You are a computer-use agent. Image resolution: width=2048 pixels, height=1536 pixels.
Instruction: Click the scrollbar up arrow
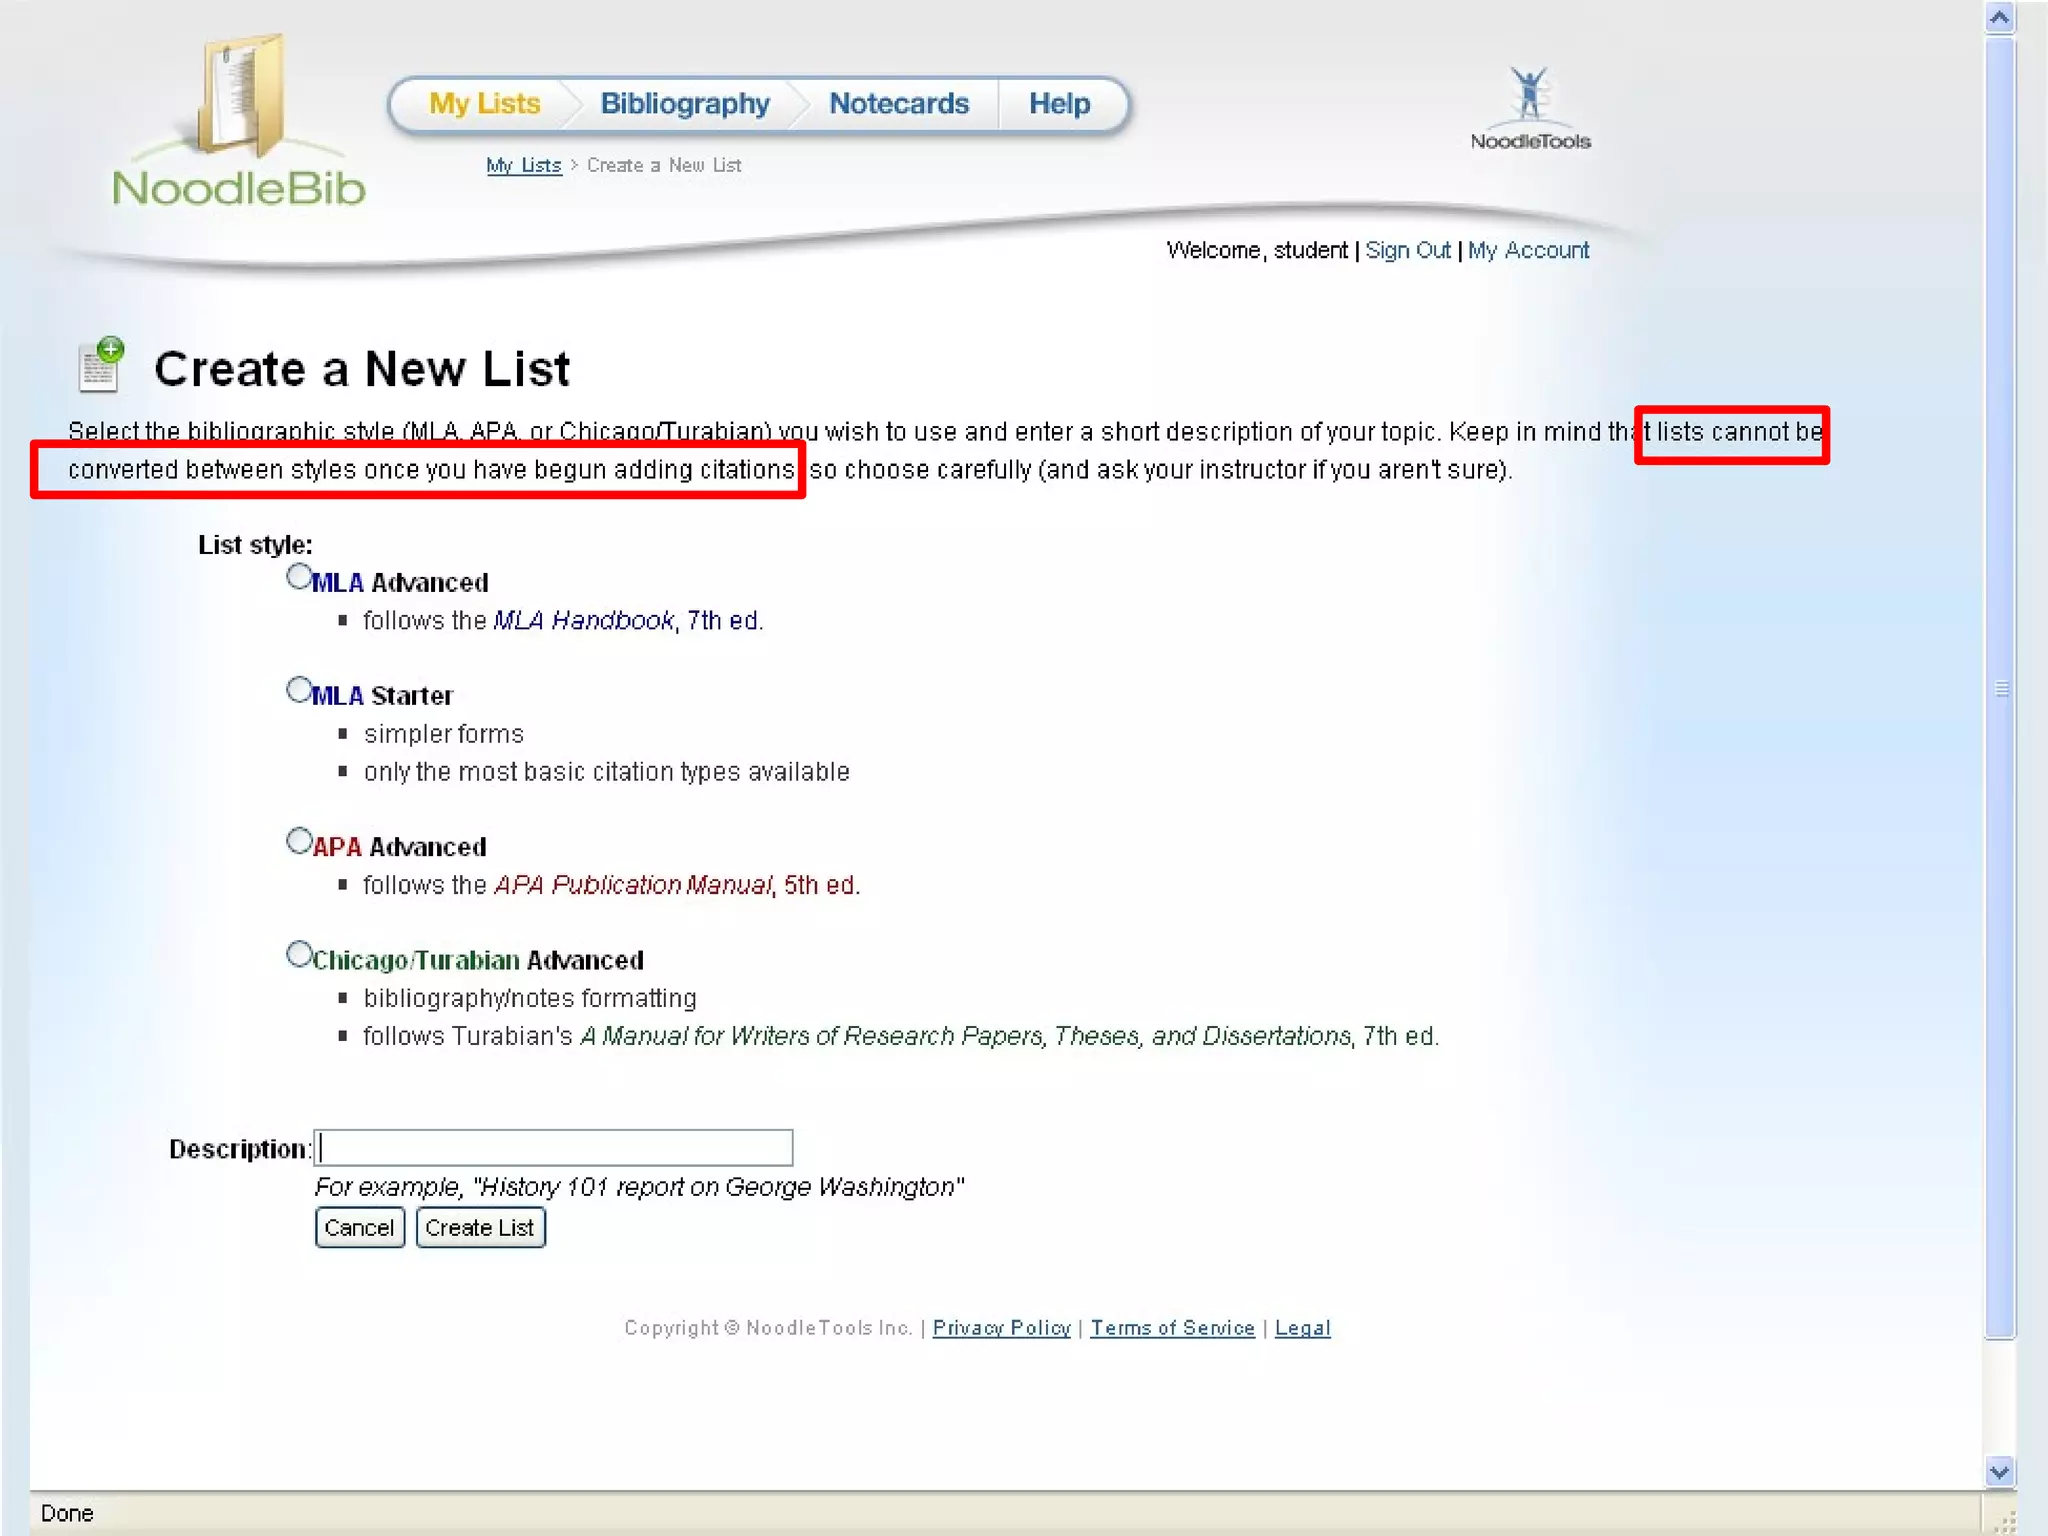1999,17
